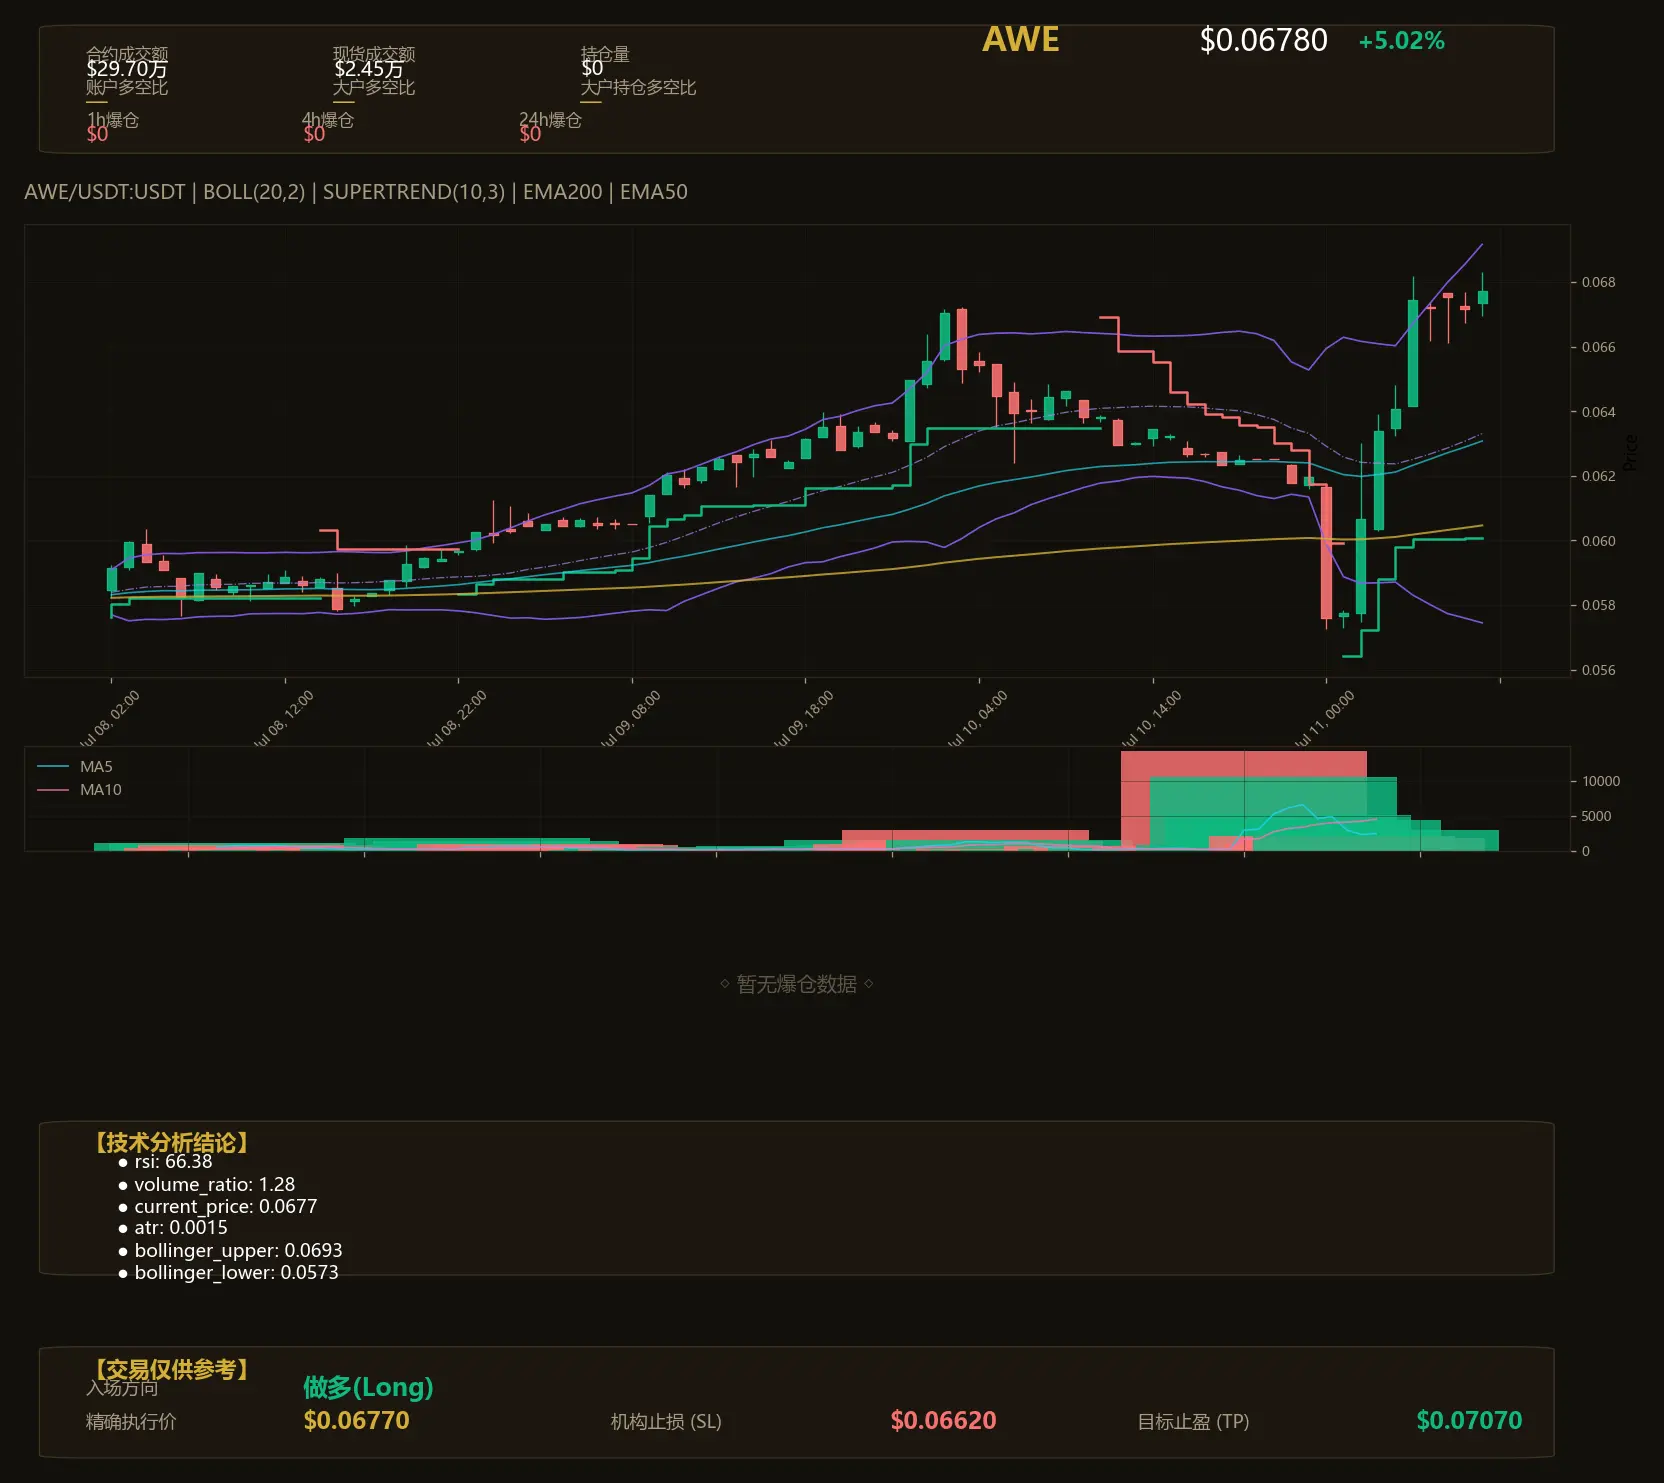Select the atr: 0.0015 line
This screenshot has height=1483, width=1664.
point(181,1228)
